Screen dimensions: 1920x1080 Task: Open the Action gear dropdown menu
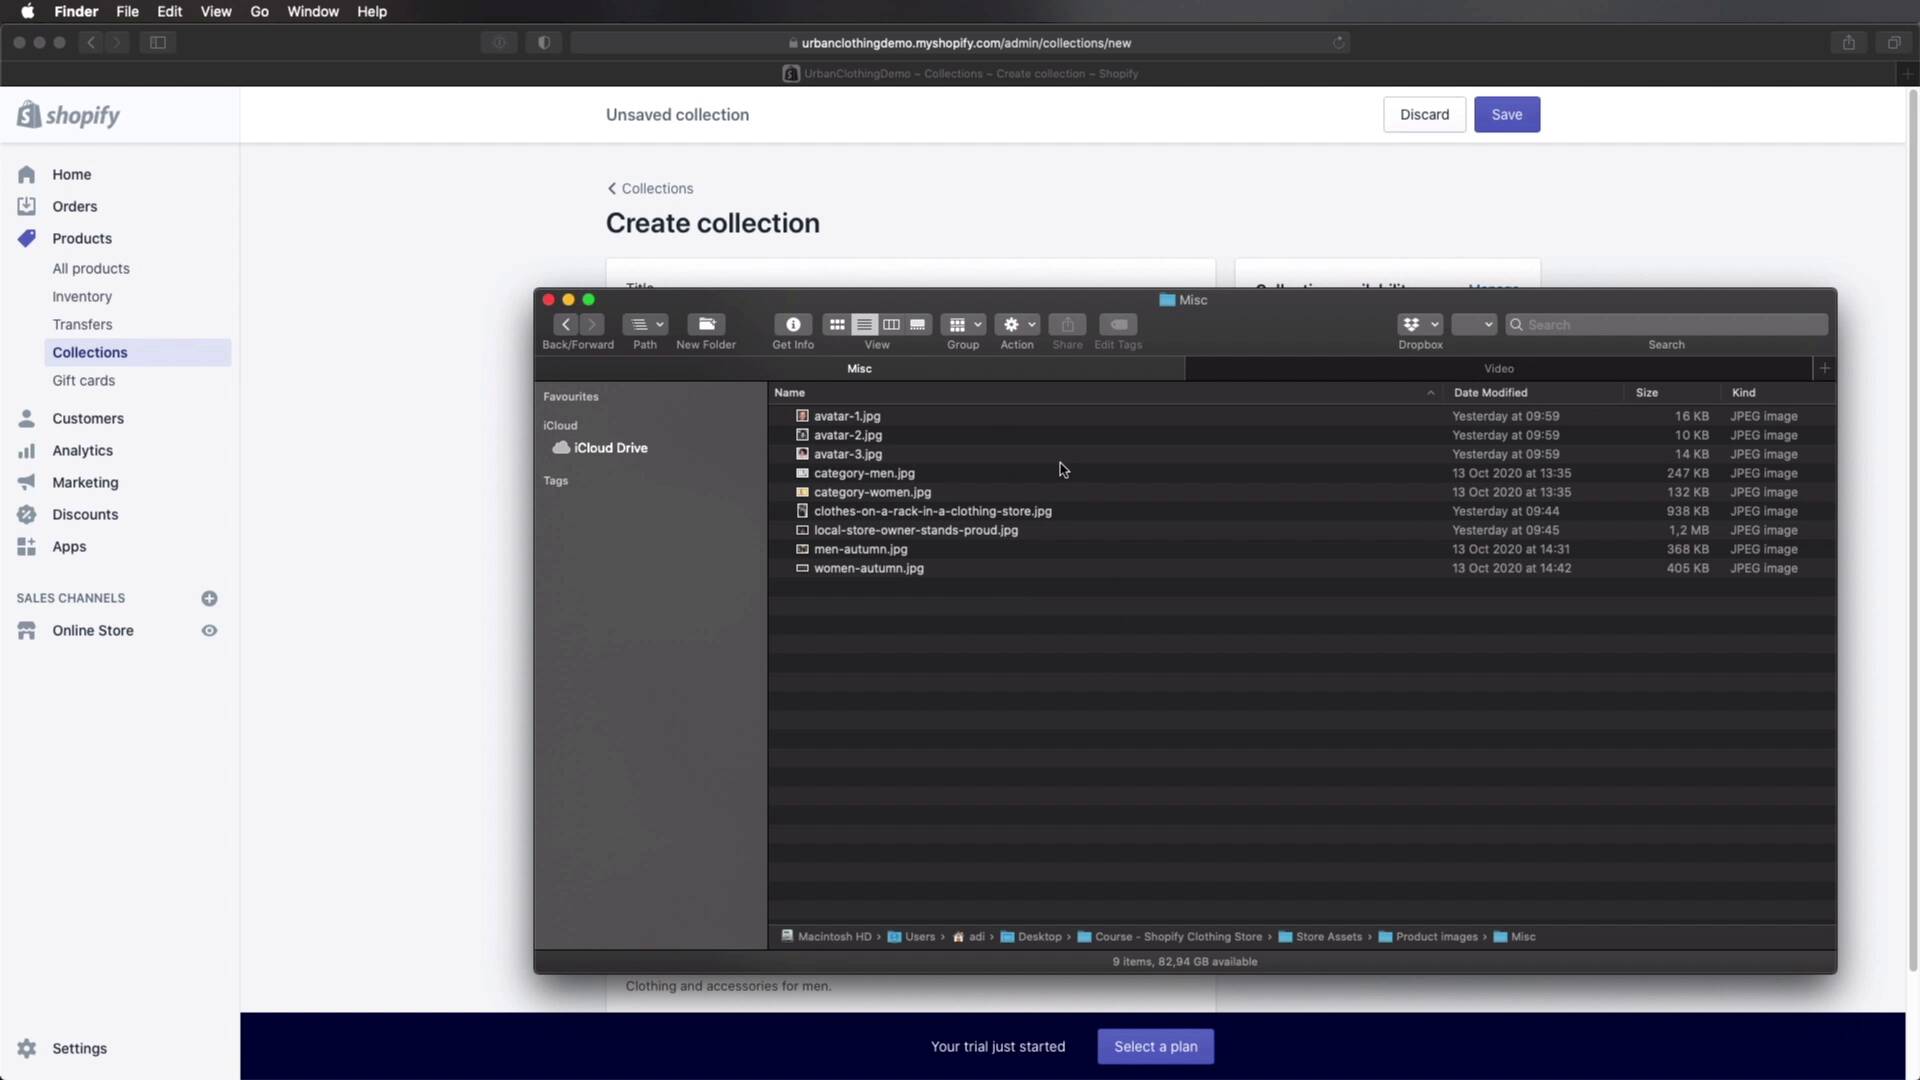coord(1018,325)
